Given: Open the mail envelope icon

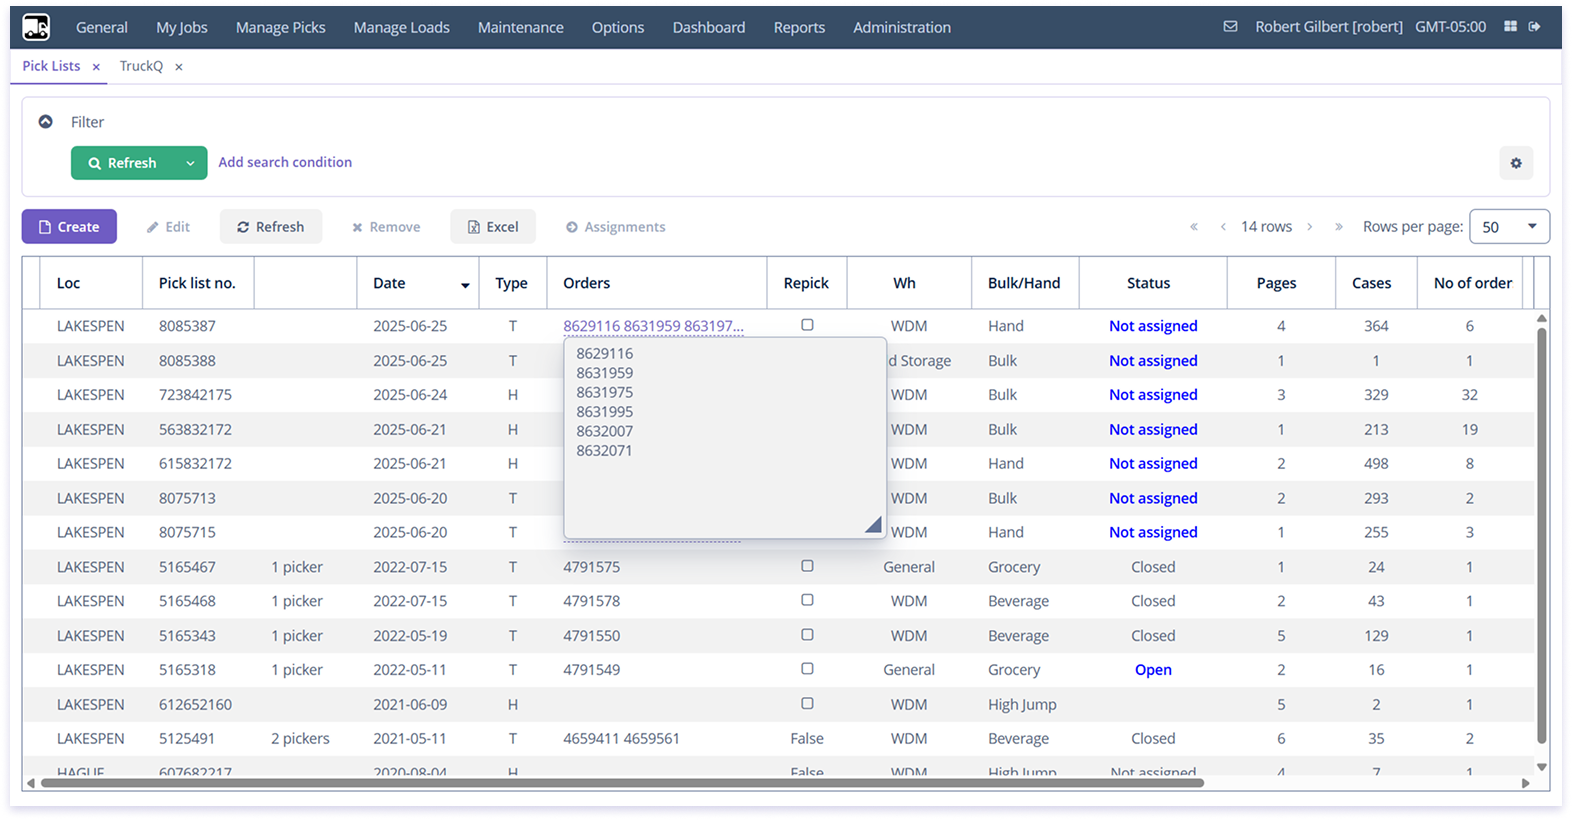Looking at the screenshot, I should 1230,27.
